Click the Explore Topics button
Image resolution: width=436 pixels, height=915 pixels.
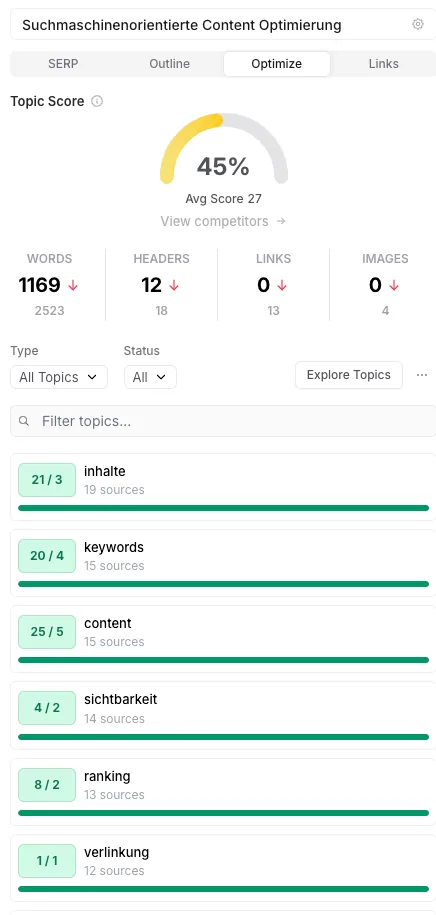(349, 375)
